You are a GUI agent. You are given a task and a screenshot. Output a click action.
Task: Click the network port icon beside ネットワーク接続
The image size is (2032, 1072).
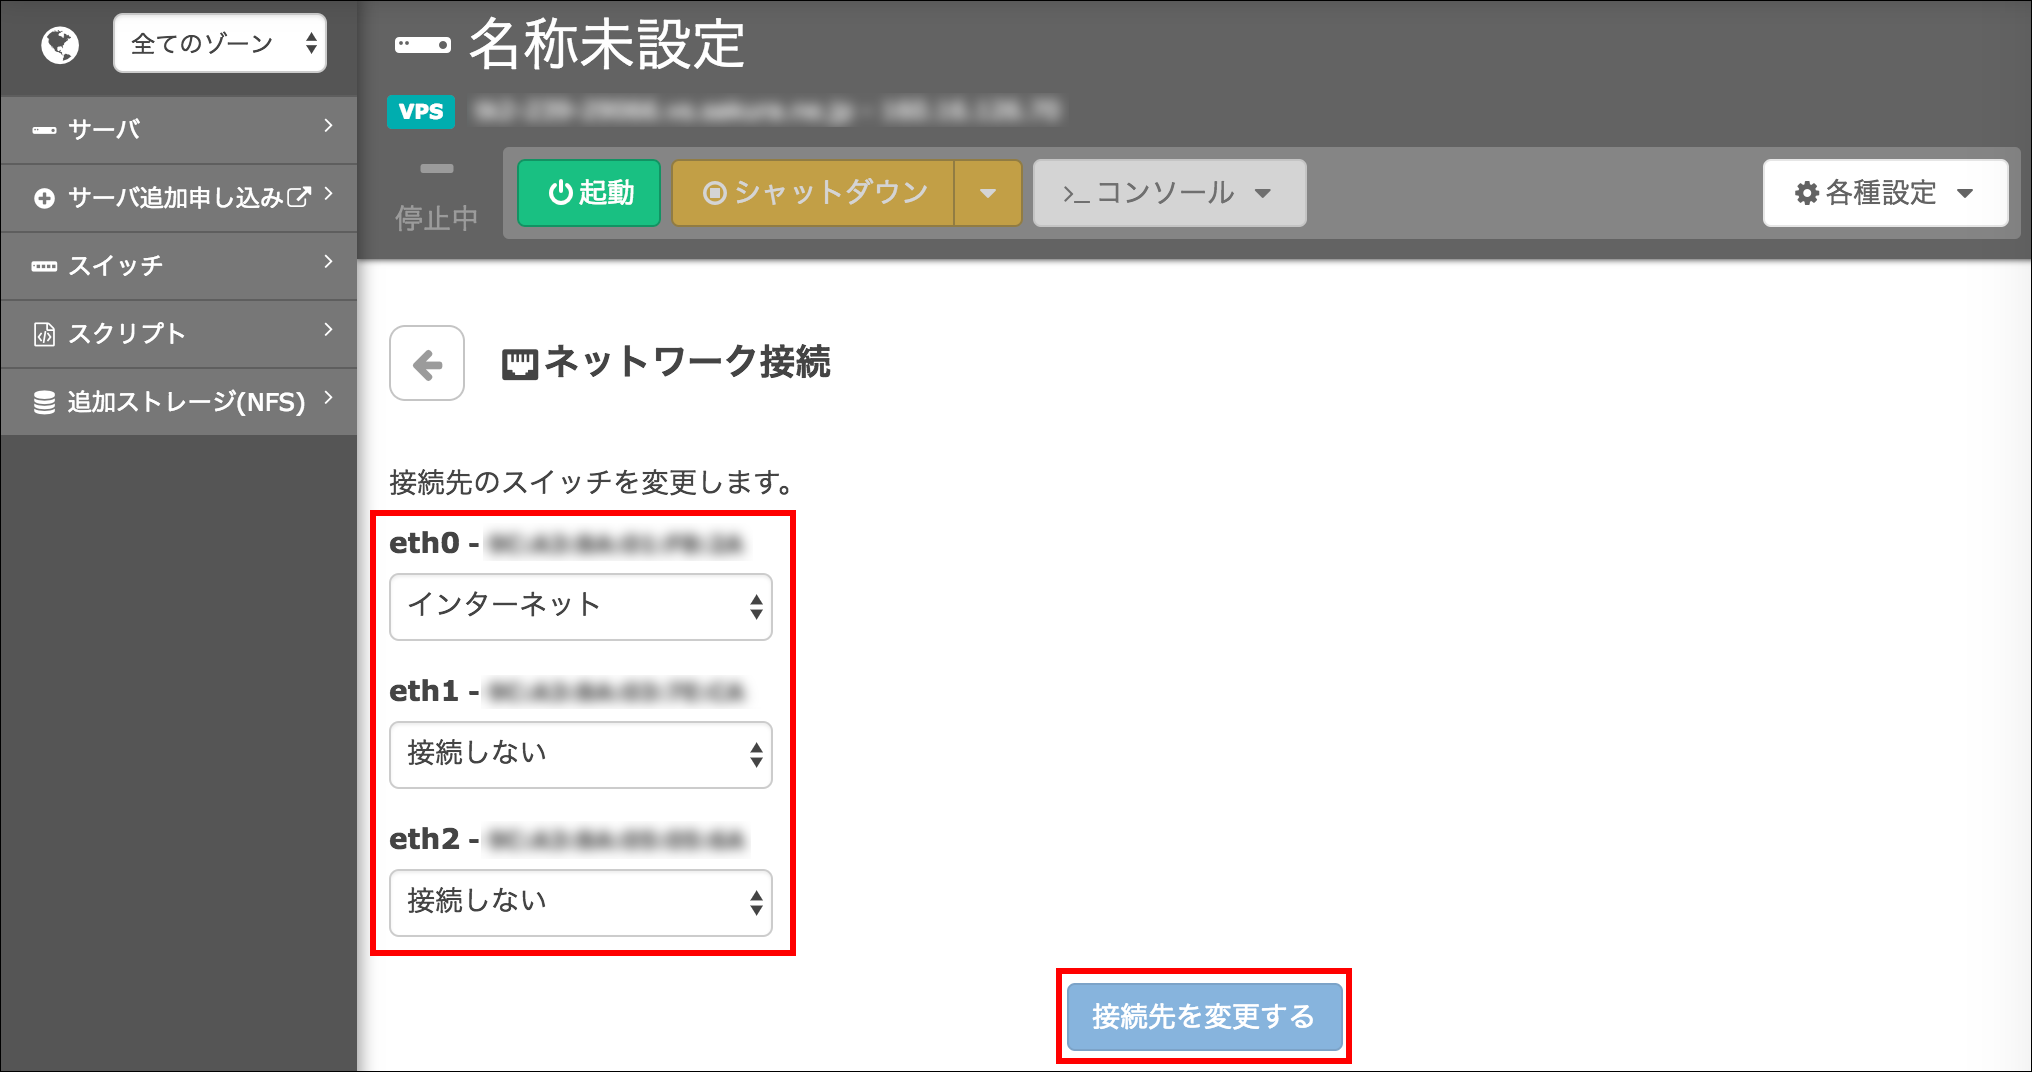tap(519, 364)
